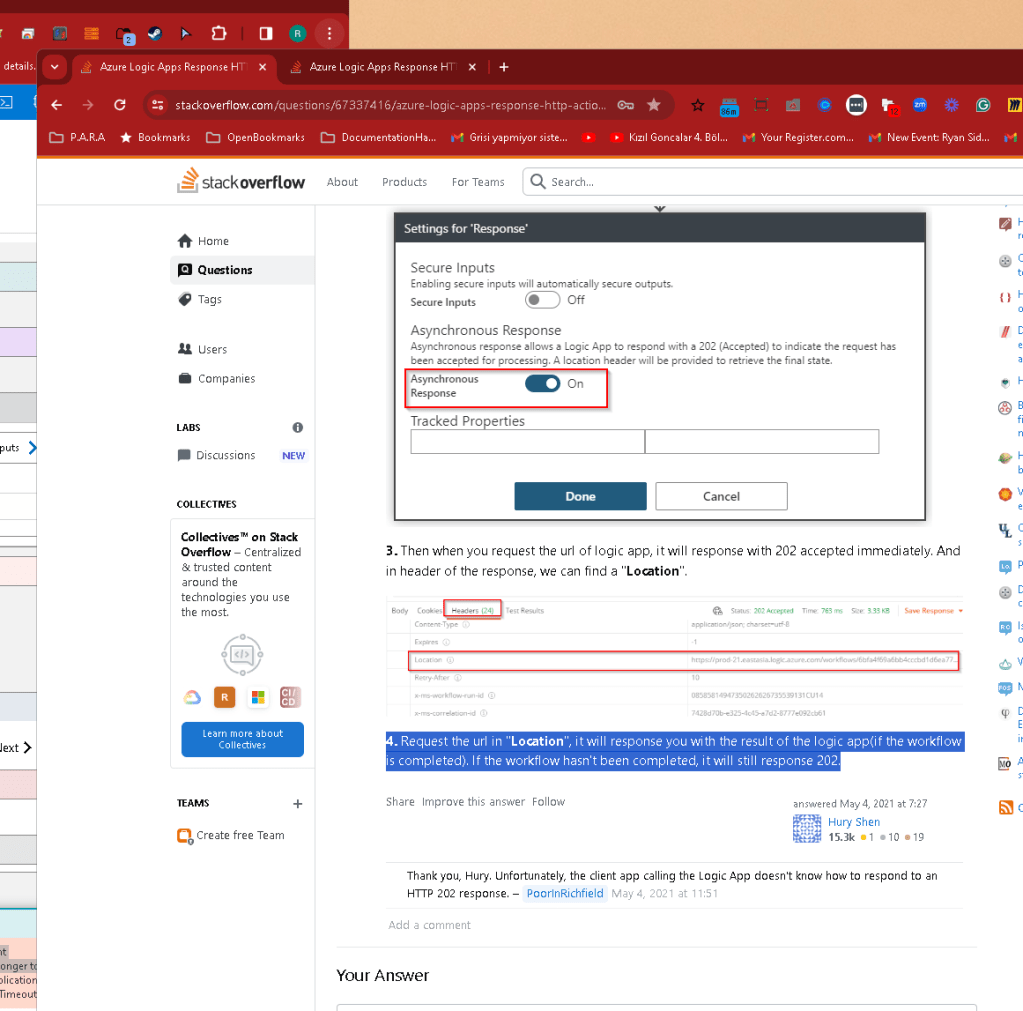1023x1011 pixels.
Task: Click the RSS feed icon on right edge
Action: pos(1005,807)
